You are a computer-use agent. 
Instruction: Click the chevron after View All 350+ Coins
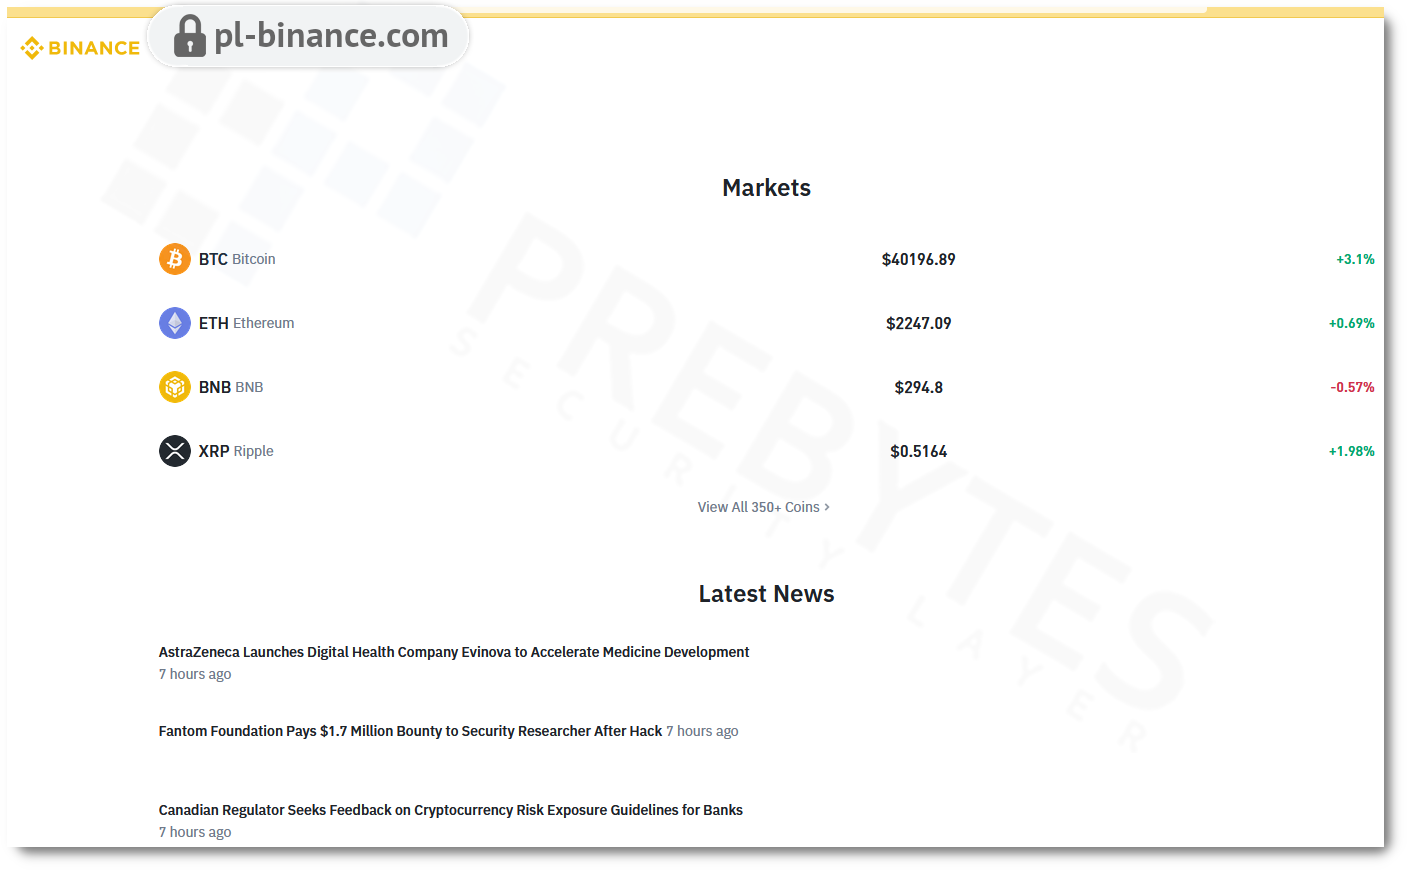[x=827, y=507]
